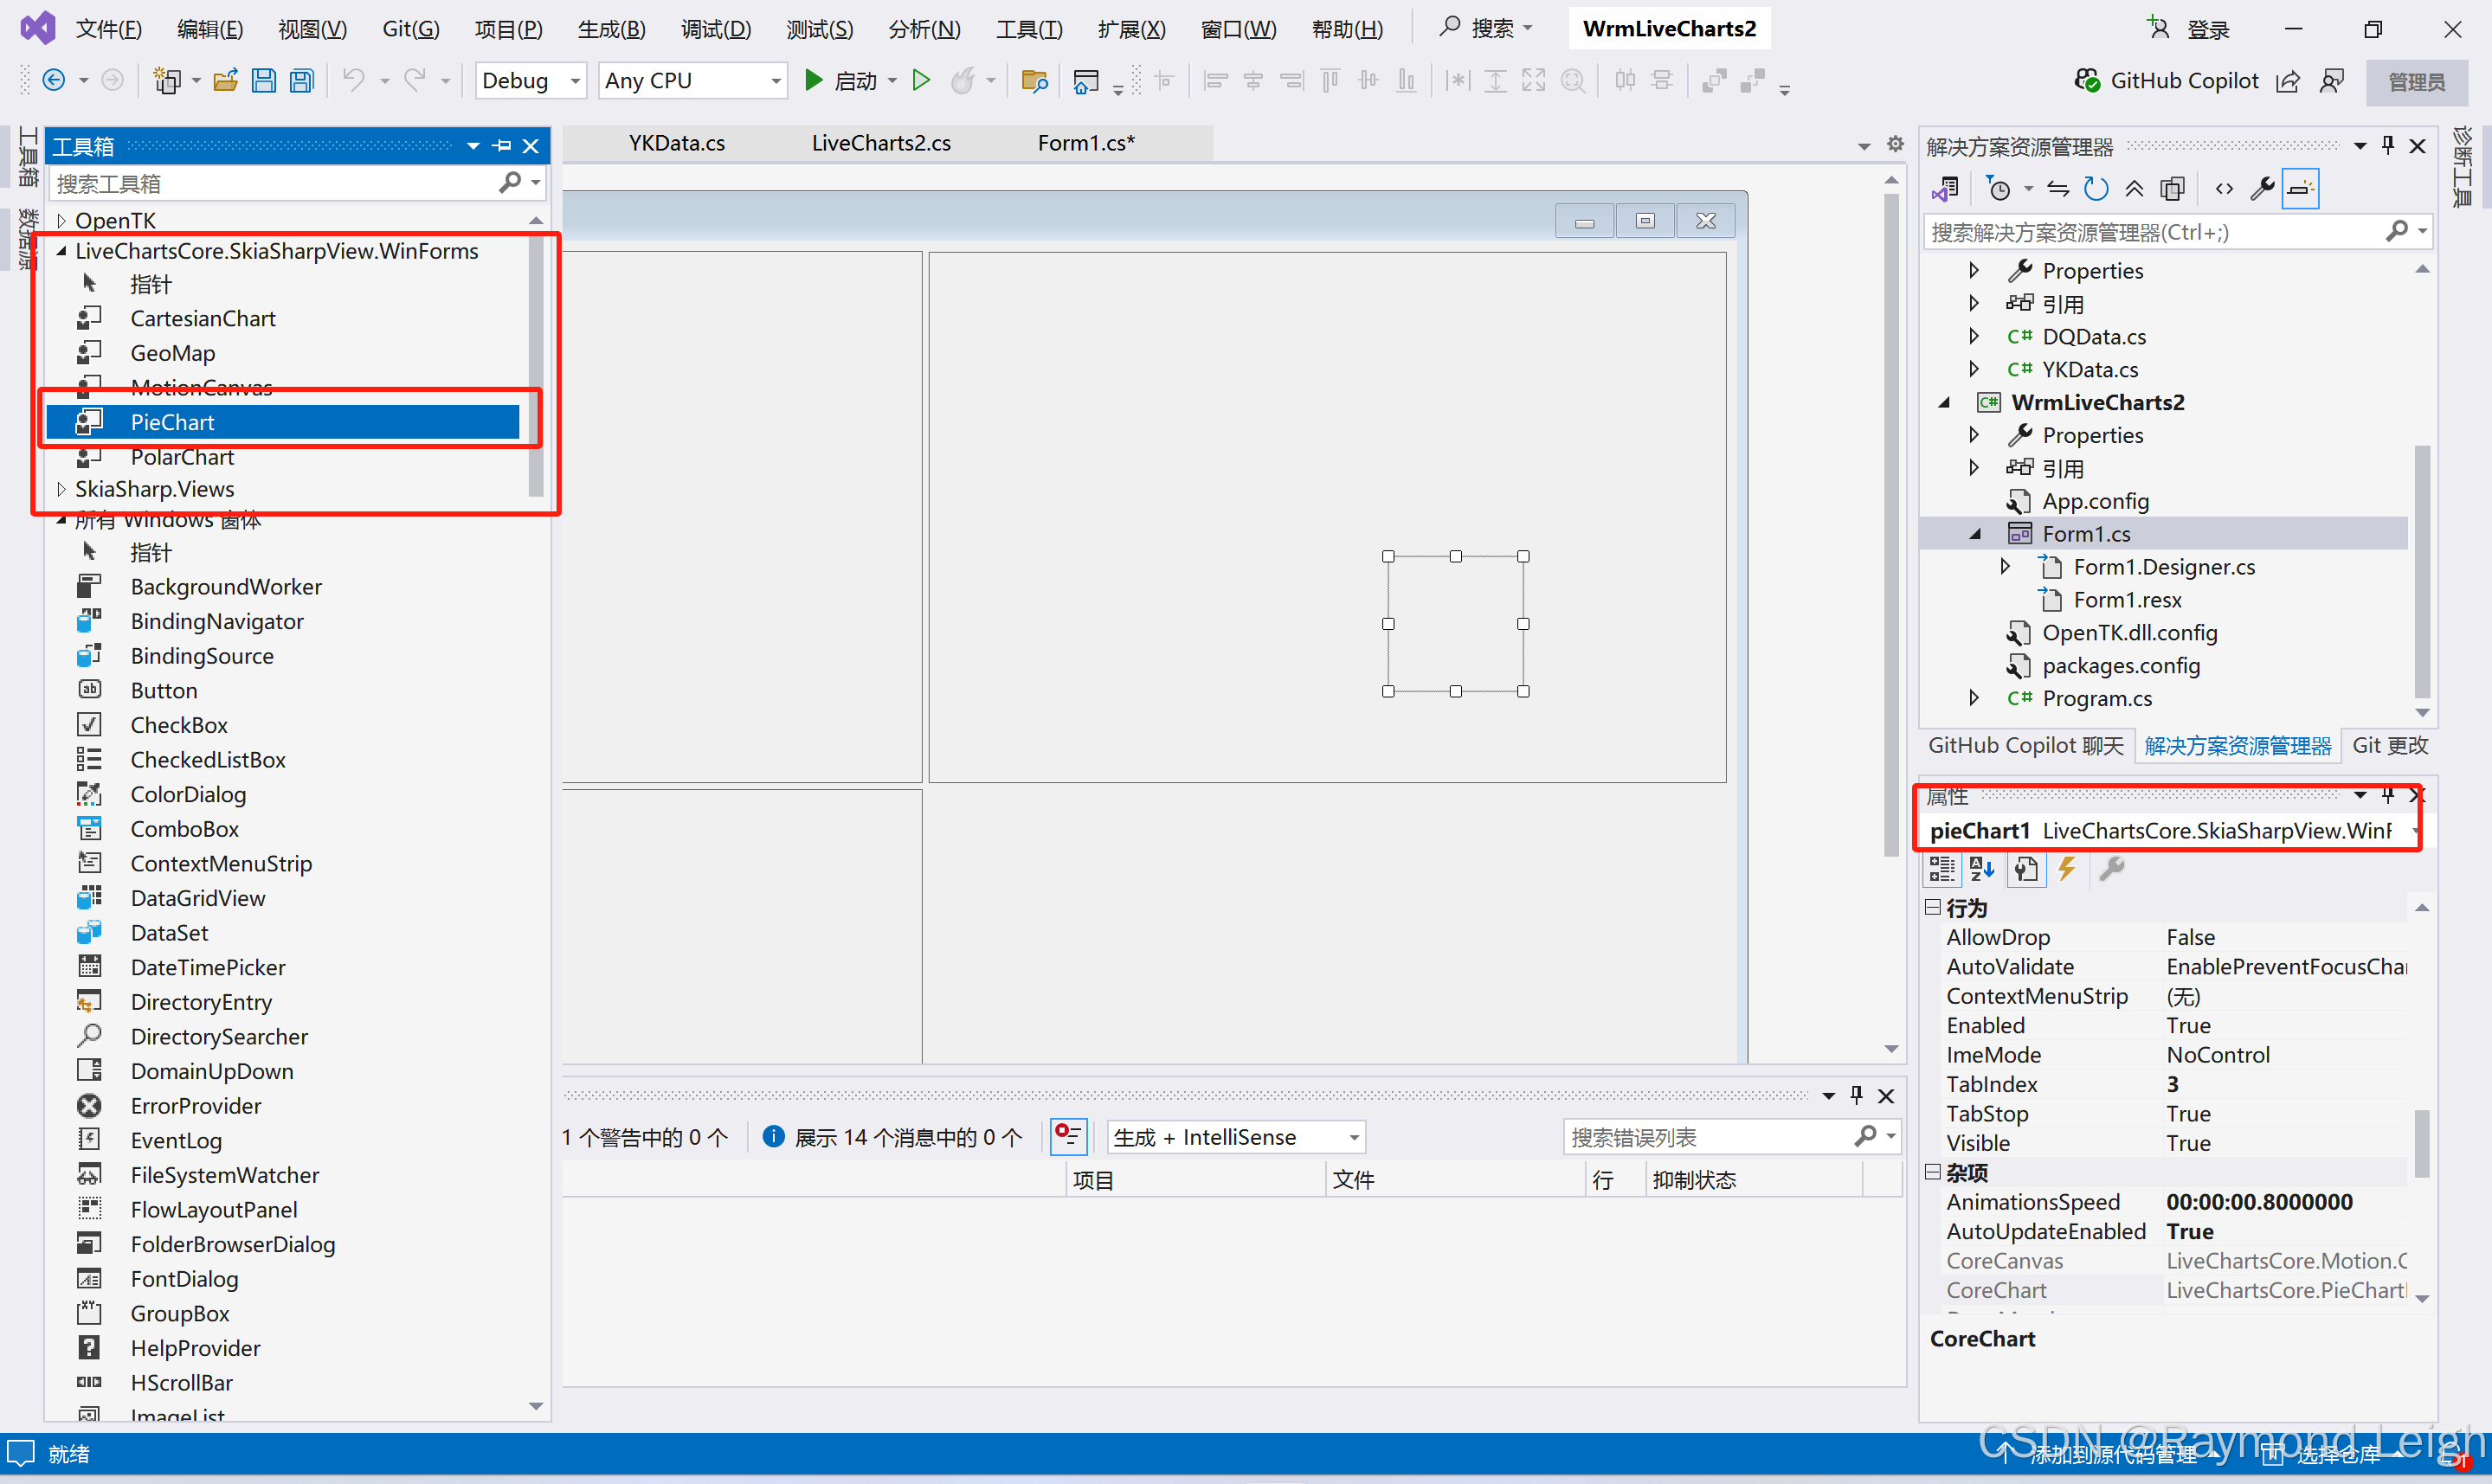
Task: Open the 调试(D) menu
Action: click(716, 29)
